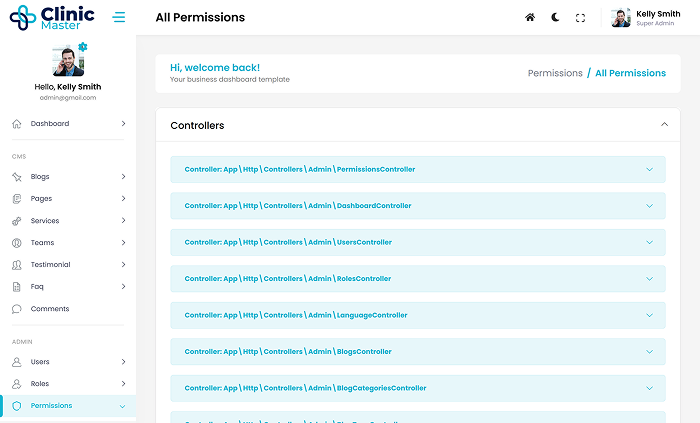The image size is (700, 423).
Task: Click the home icon in the header
Action: [530, 18]
